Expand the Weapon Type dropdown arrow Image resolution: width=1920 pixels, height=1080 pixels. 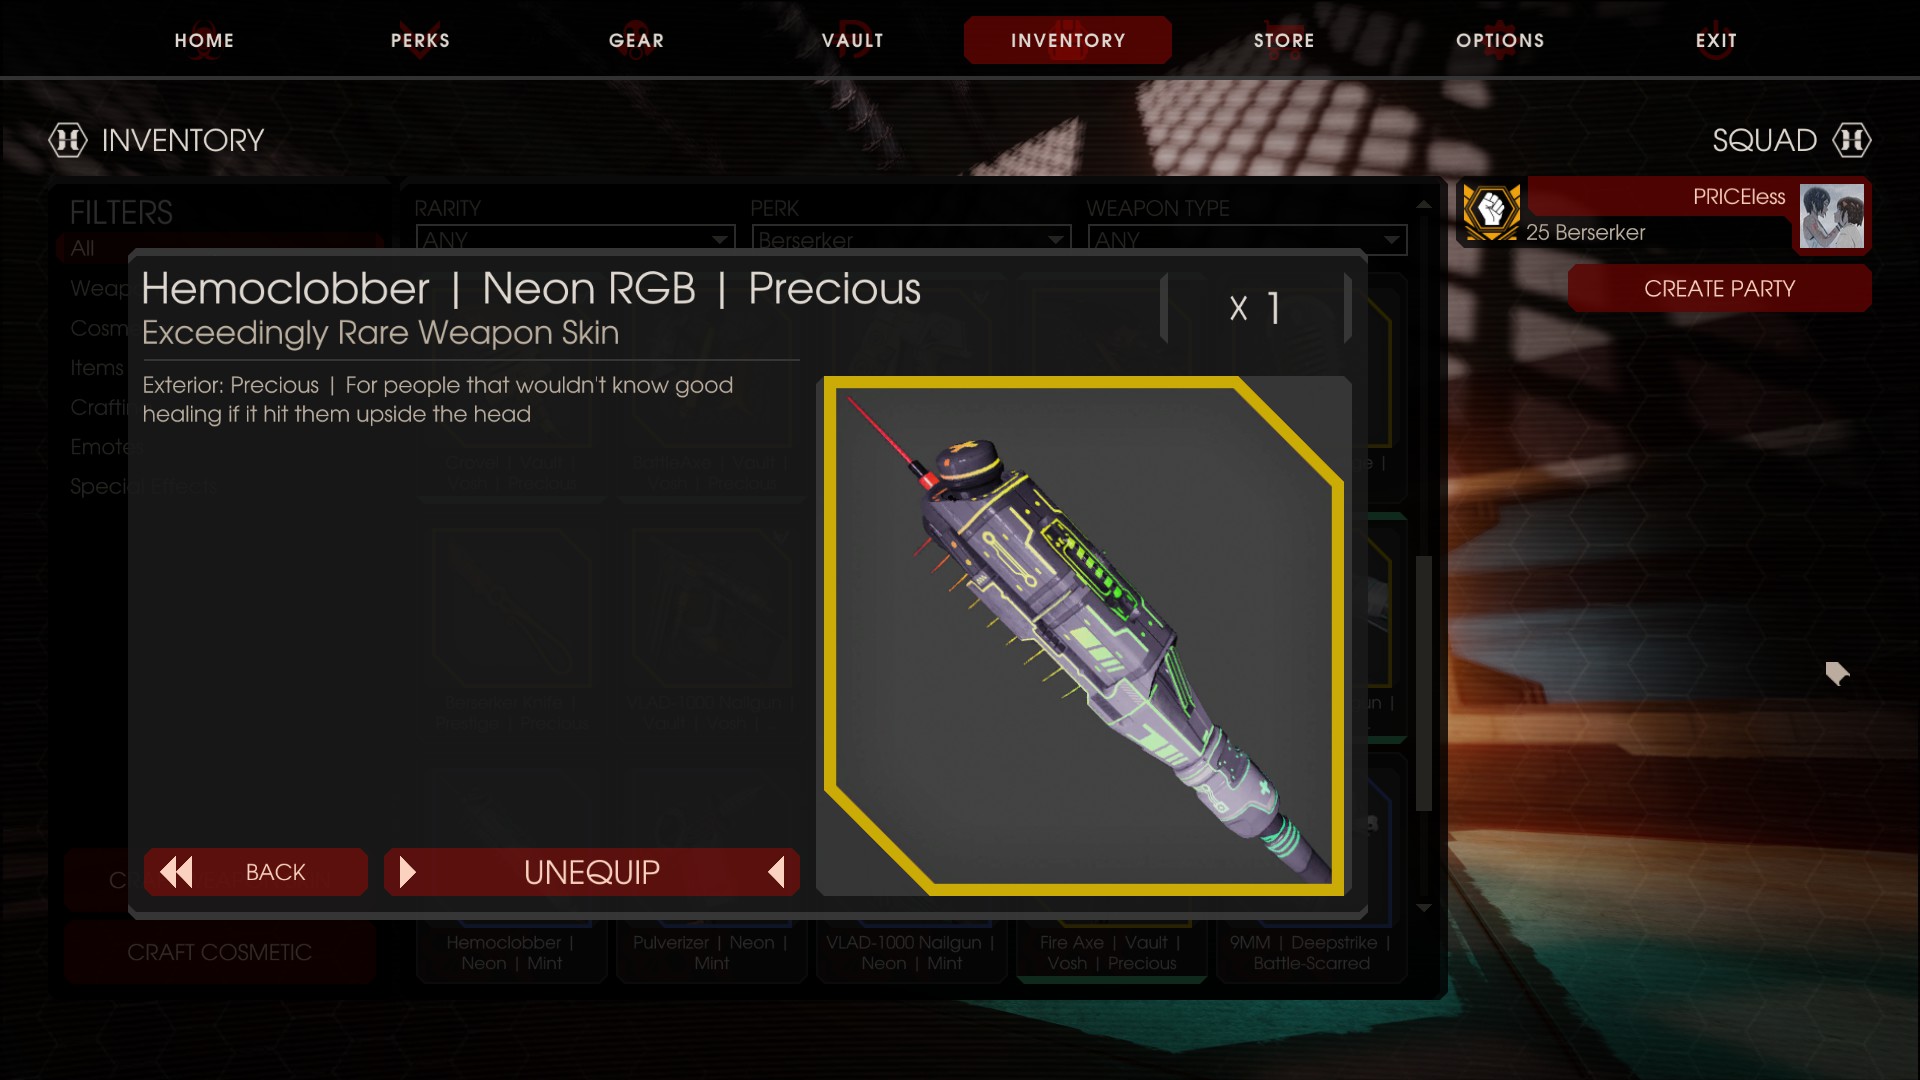tap(1391, 240)
